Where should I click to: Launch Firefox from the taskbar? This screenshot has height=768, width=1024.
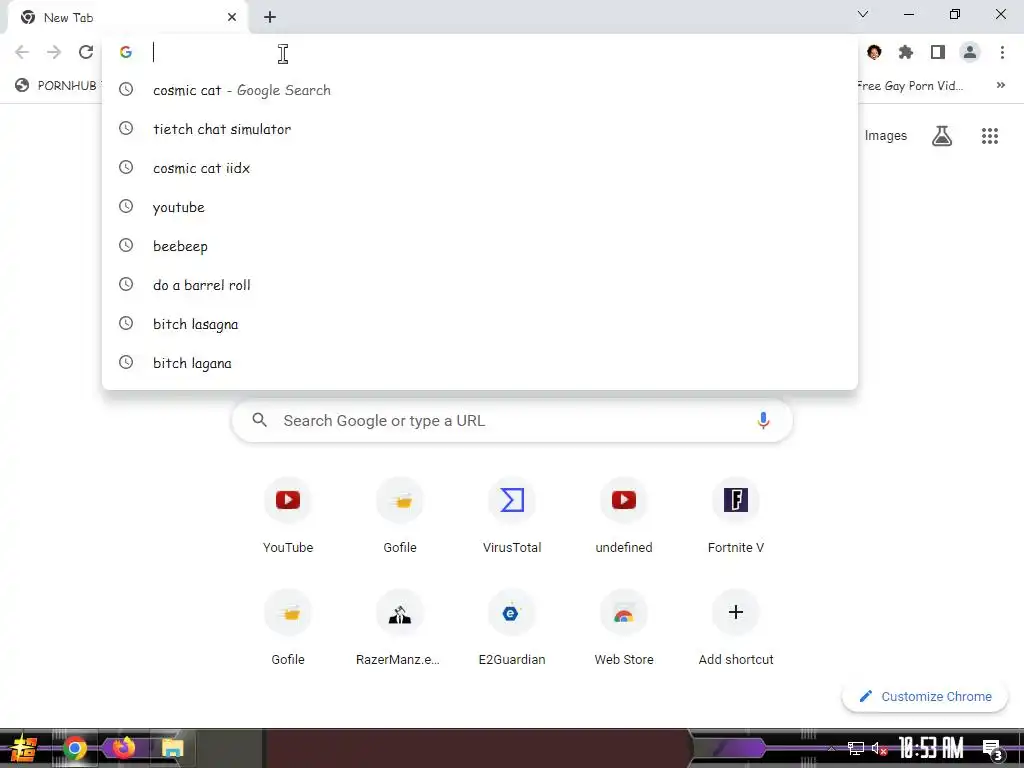(123, 747)
